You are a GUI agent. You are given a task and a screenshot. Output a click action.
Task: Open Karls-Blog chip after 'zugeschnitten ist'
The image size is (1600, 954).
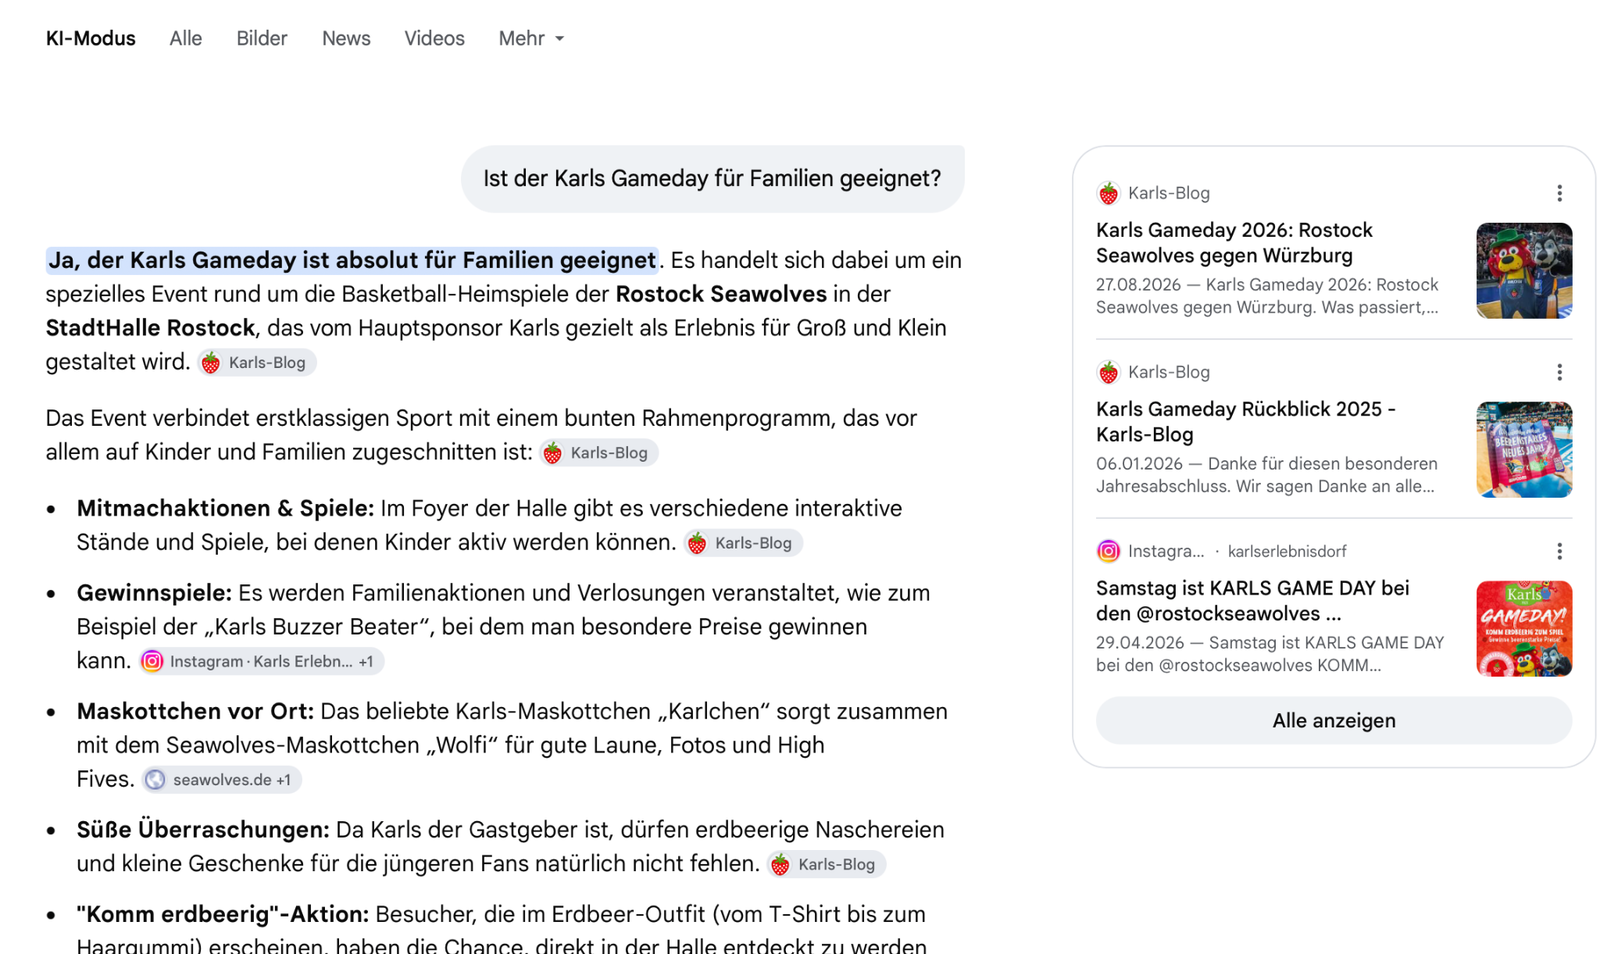(x=598, y=453)
